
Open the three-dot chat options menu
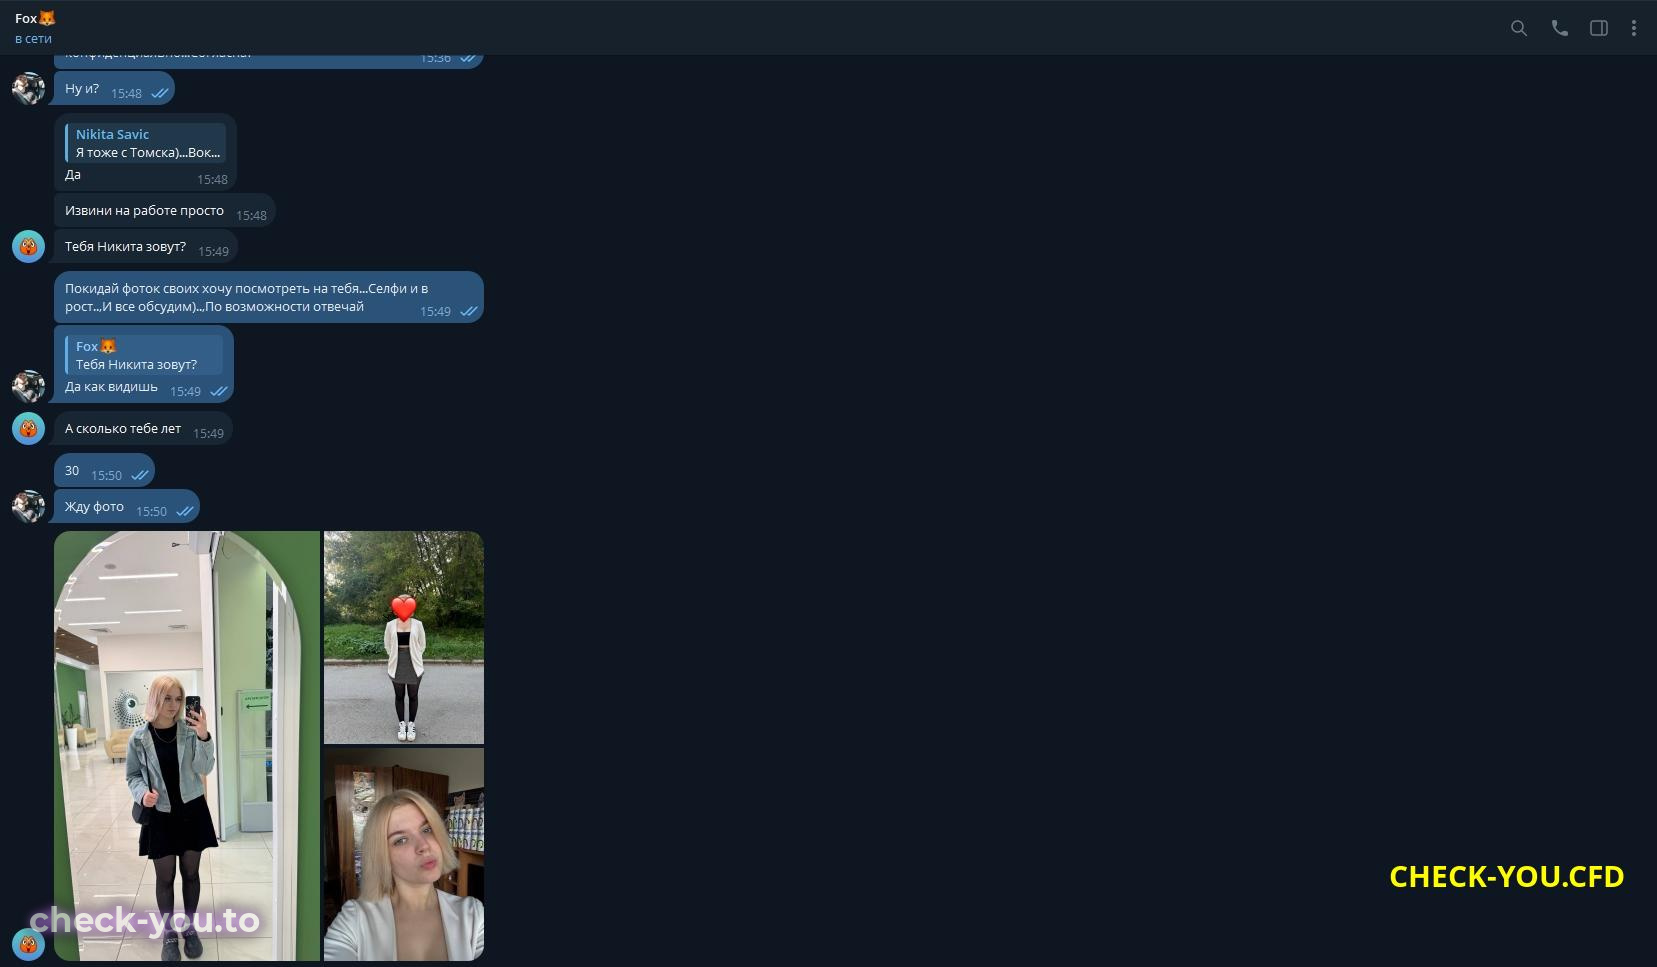pos(1634,28)
